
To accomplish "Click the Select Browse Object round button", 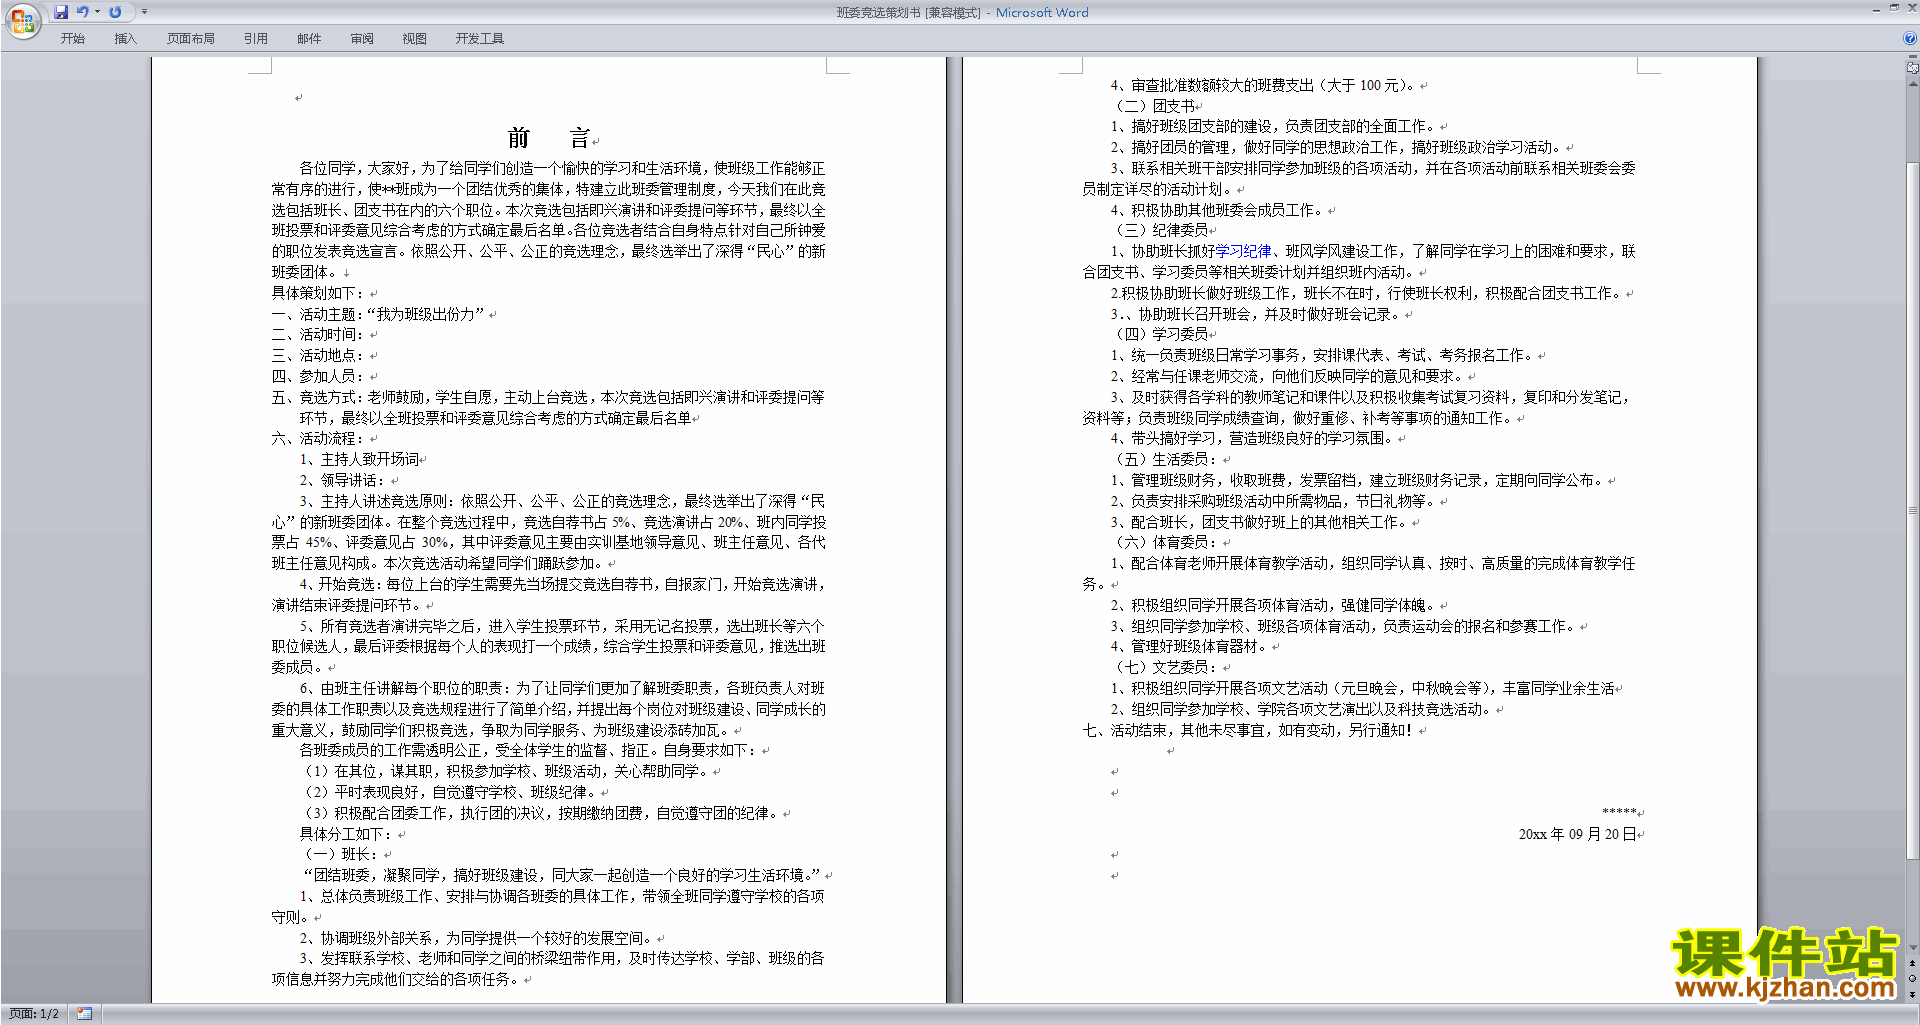I will tap(1913, 978).
